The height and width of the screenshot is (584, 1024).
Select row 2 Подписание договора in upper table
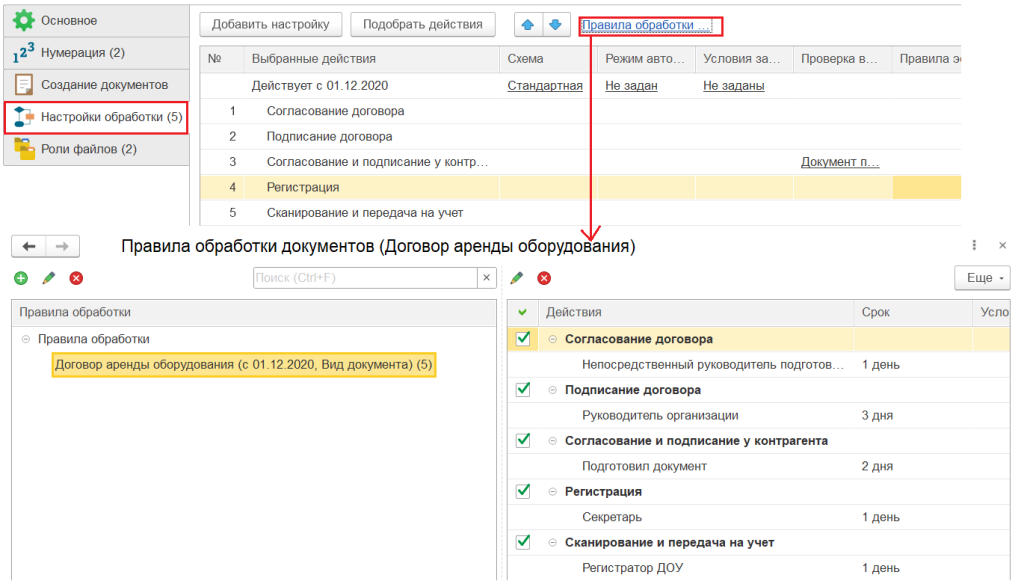click(580, 137)
